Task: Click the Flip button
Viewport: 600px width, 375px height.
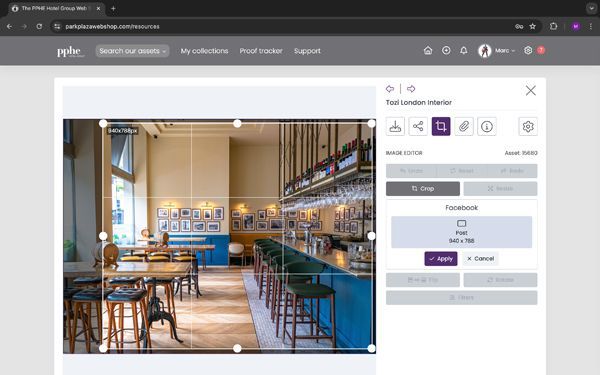Action: (x=423, y=280)
